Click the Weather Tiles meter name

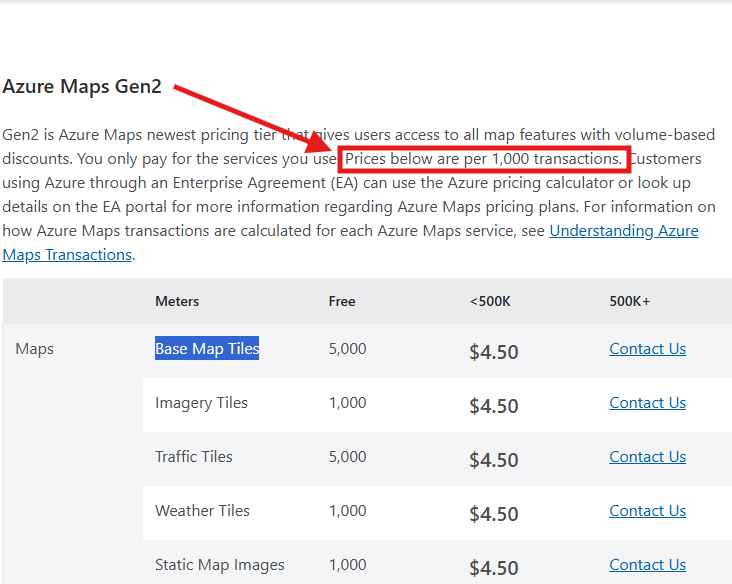tap(202, 511)
